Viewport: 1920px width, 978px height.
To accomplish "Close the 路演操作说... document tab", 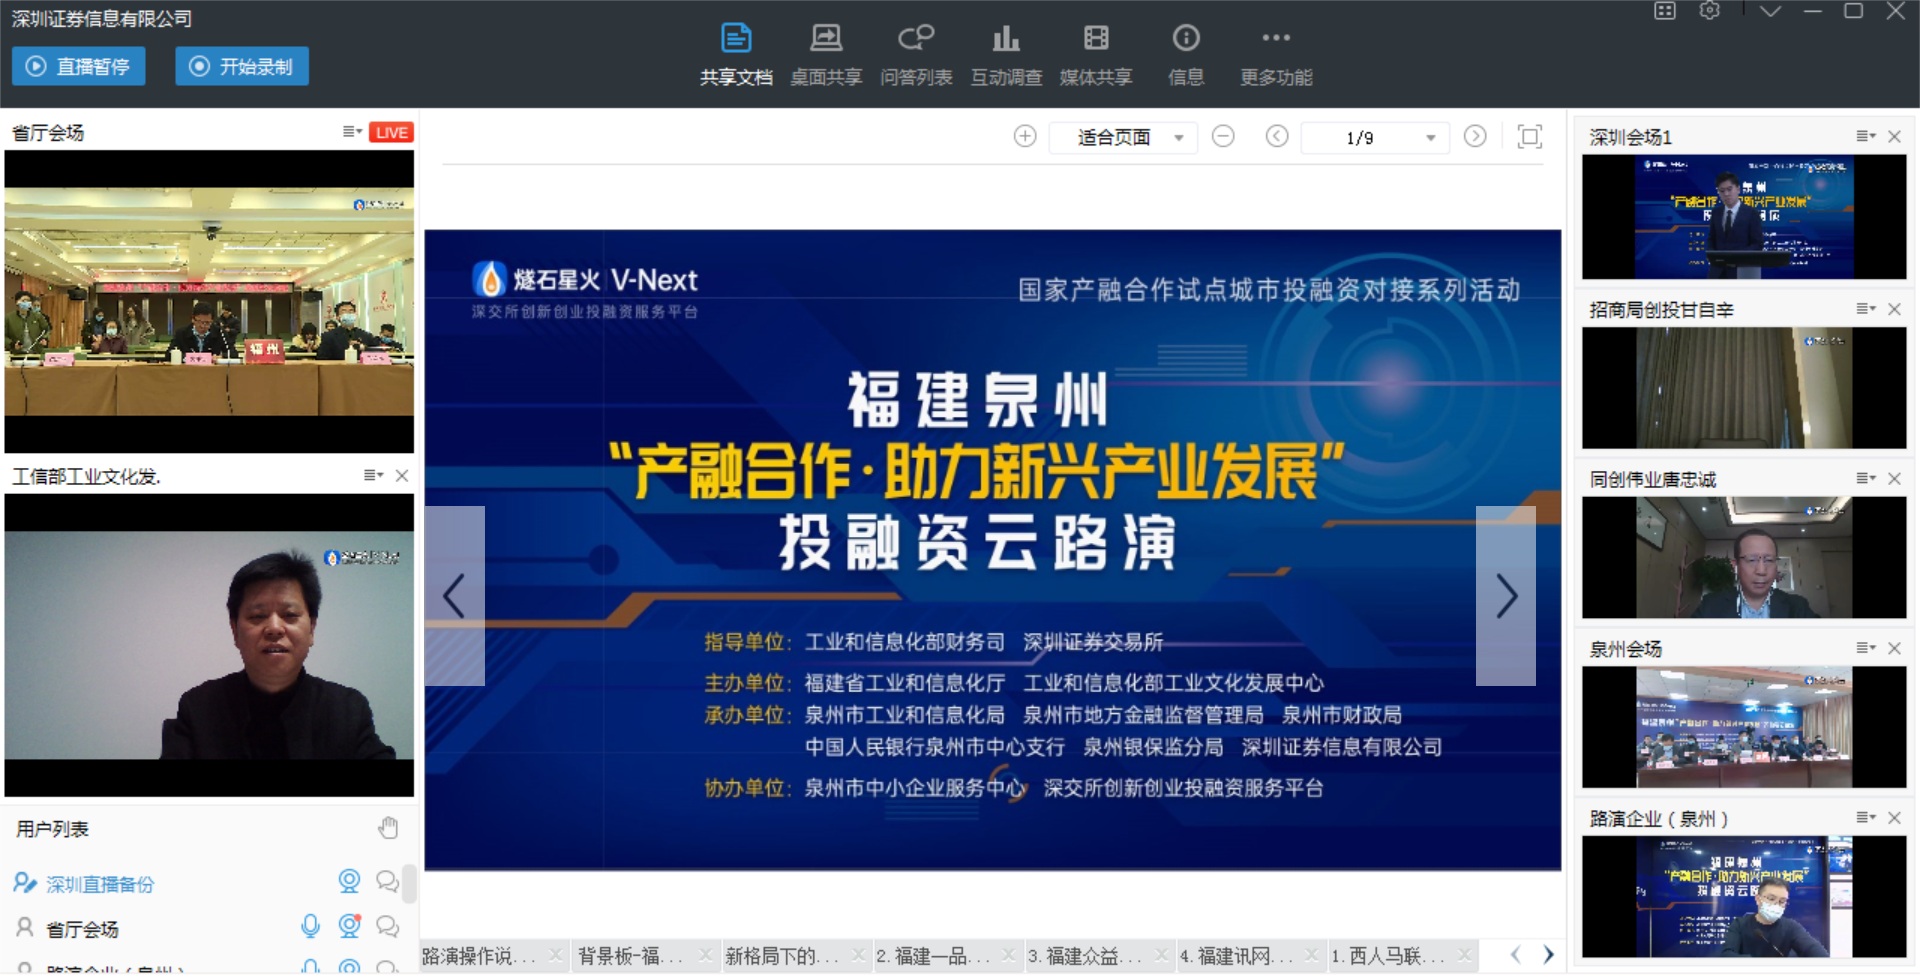I will 556,955.
